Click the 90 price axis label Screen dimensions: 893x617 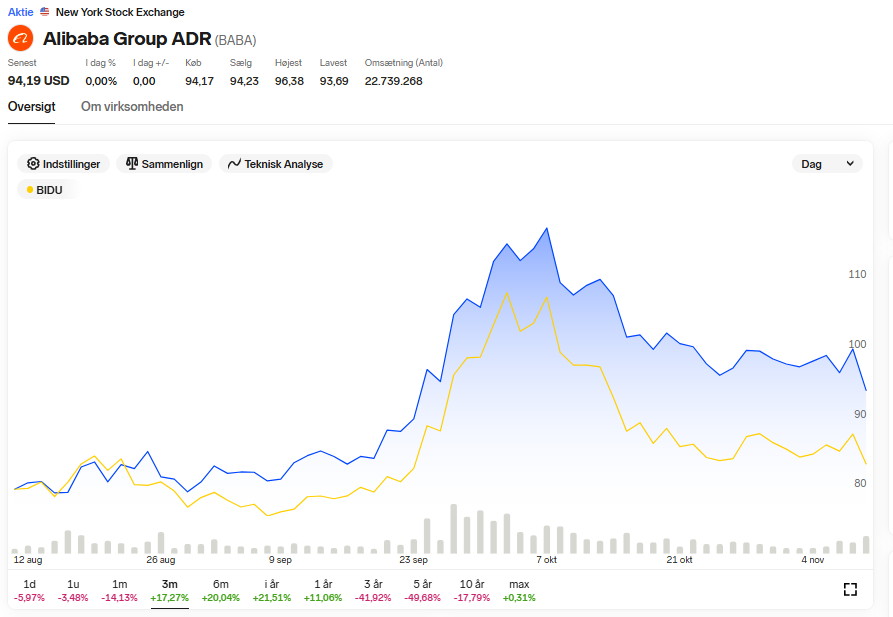point(860,414)
